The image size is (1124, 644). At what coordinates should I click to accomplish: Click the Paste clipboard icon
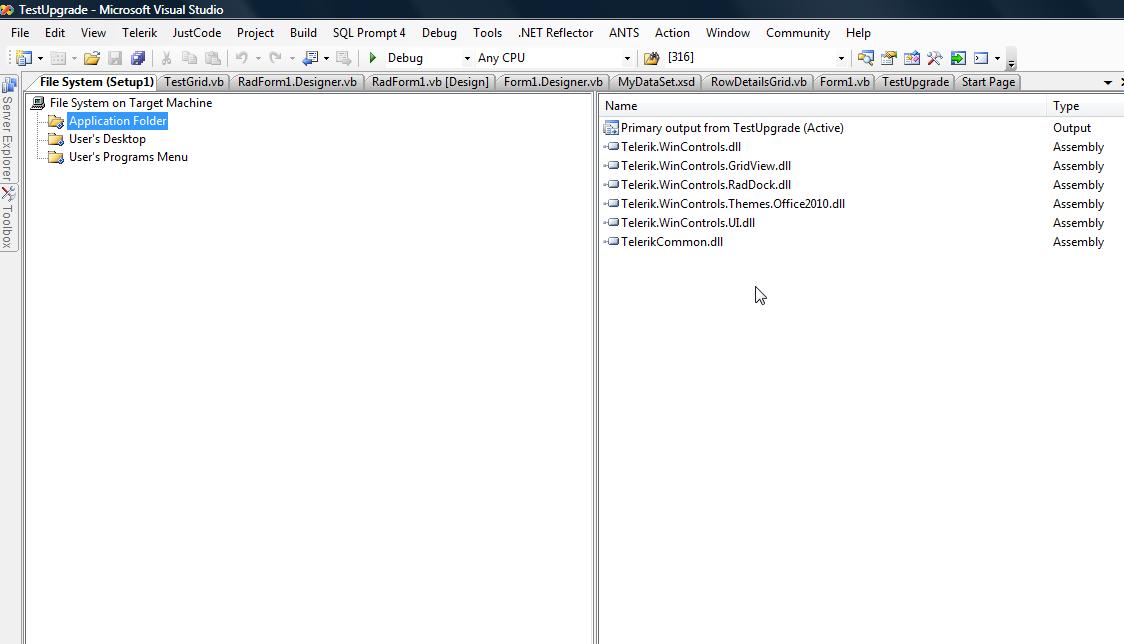(x=213, y=58)
